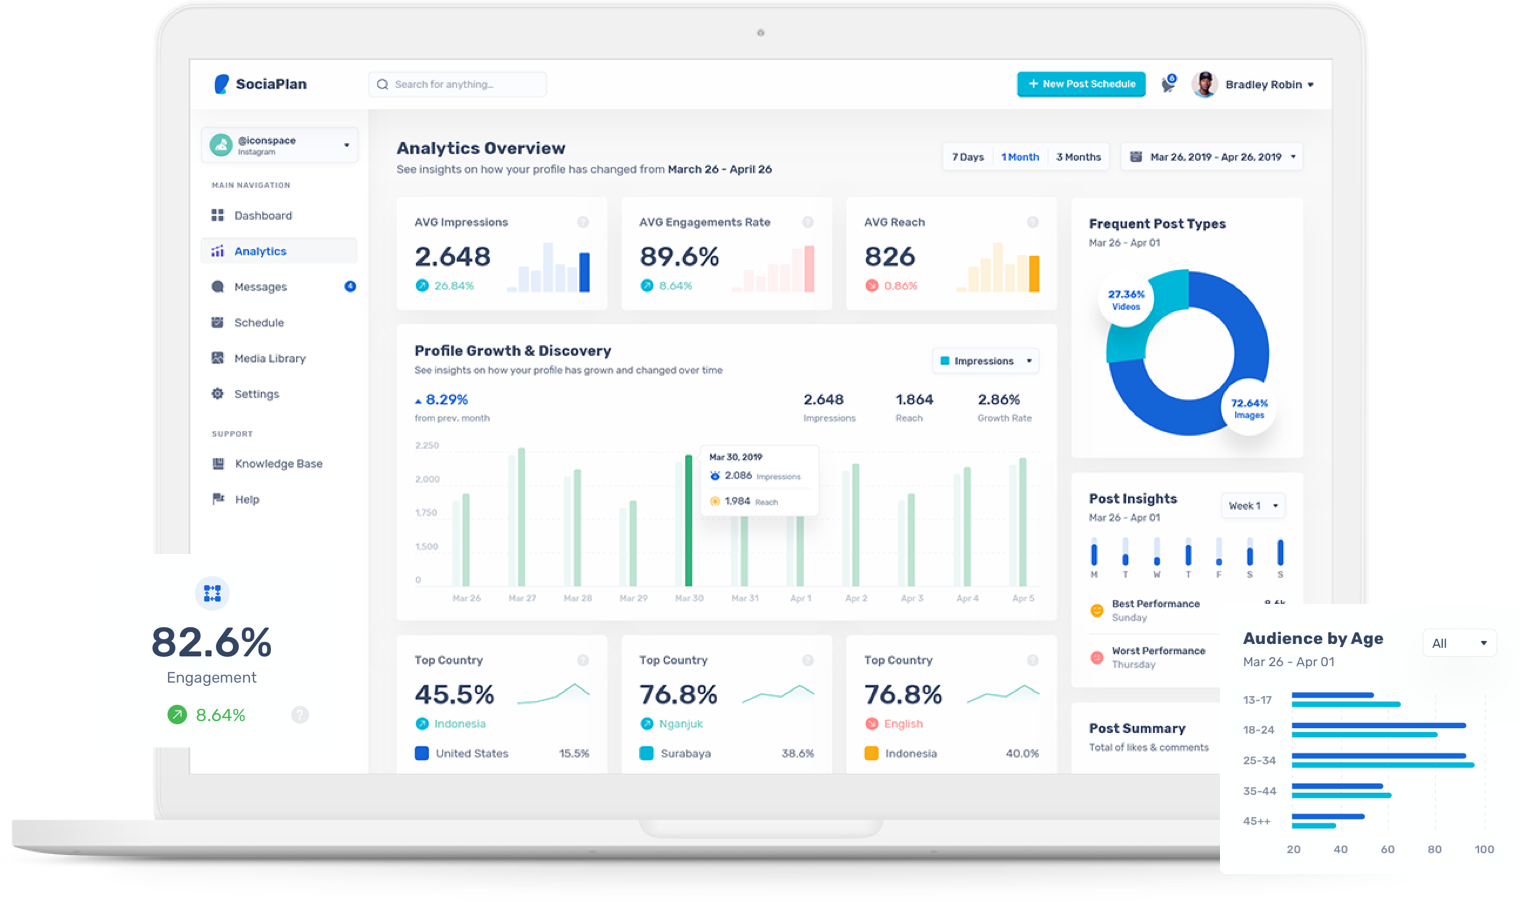Click the highlighted Mar 30 chart bar
This screenshot has height=902, width=1520.
pos(688,520)
